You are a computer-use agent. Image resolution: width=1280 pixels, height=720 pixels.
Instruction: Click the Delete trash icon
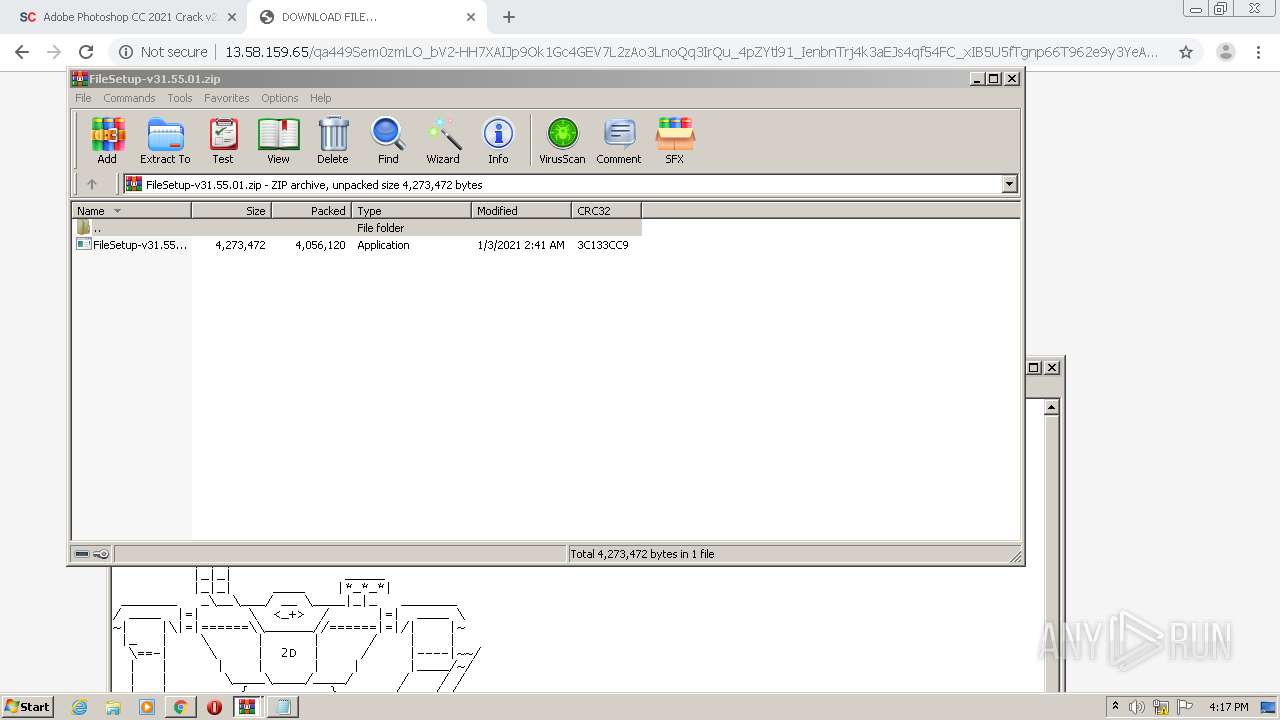[x=333, y=140]
